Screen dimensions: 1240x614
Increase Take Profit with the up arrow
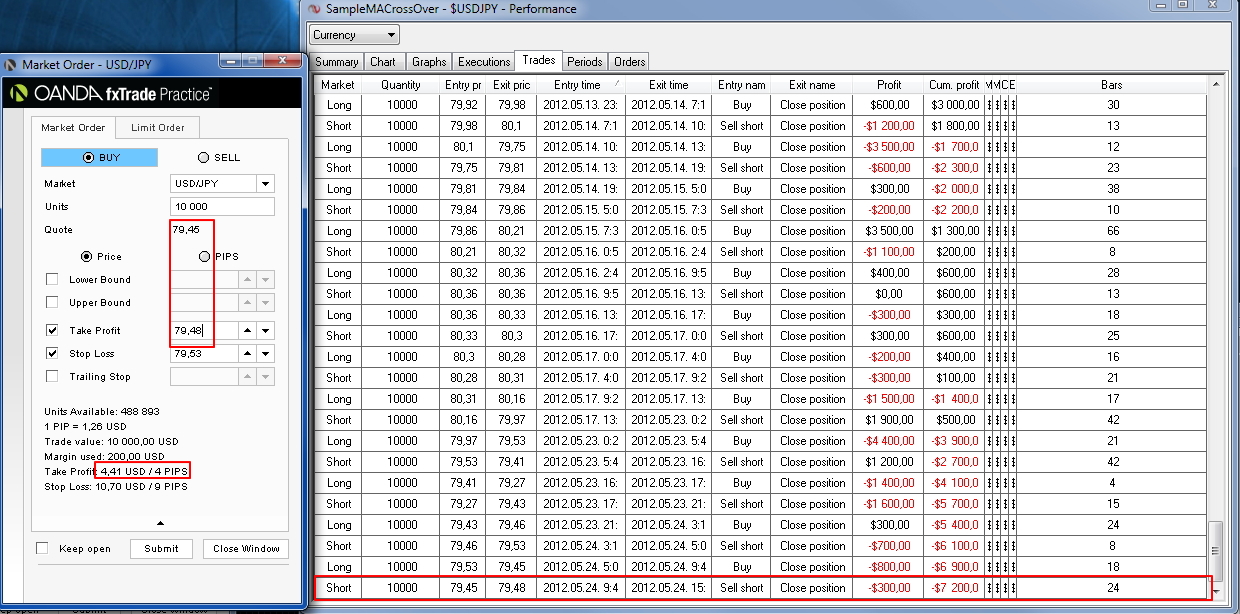click(247, 330)
